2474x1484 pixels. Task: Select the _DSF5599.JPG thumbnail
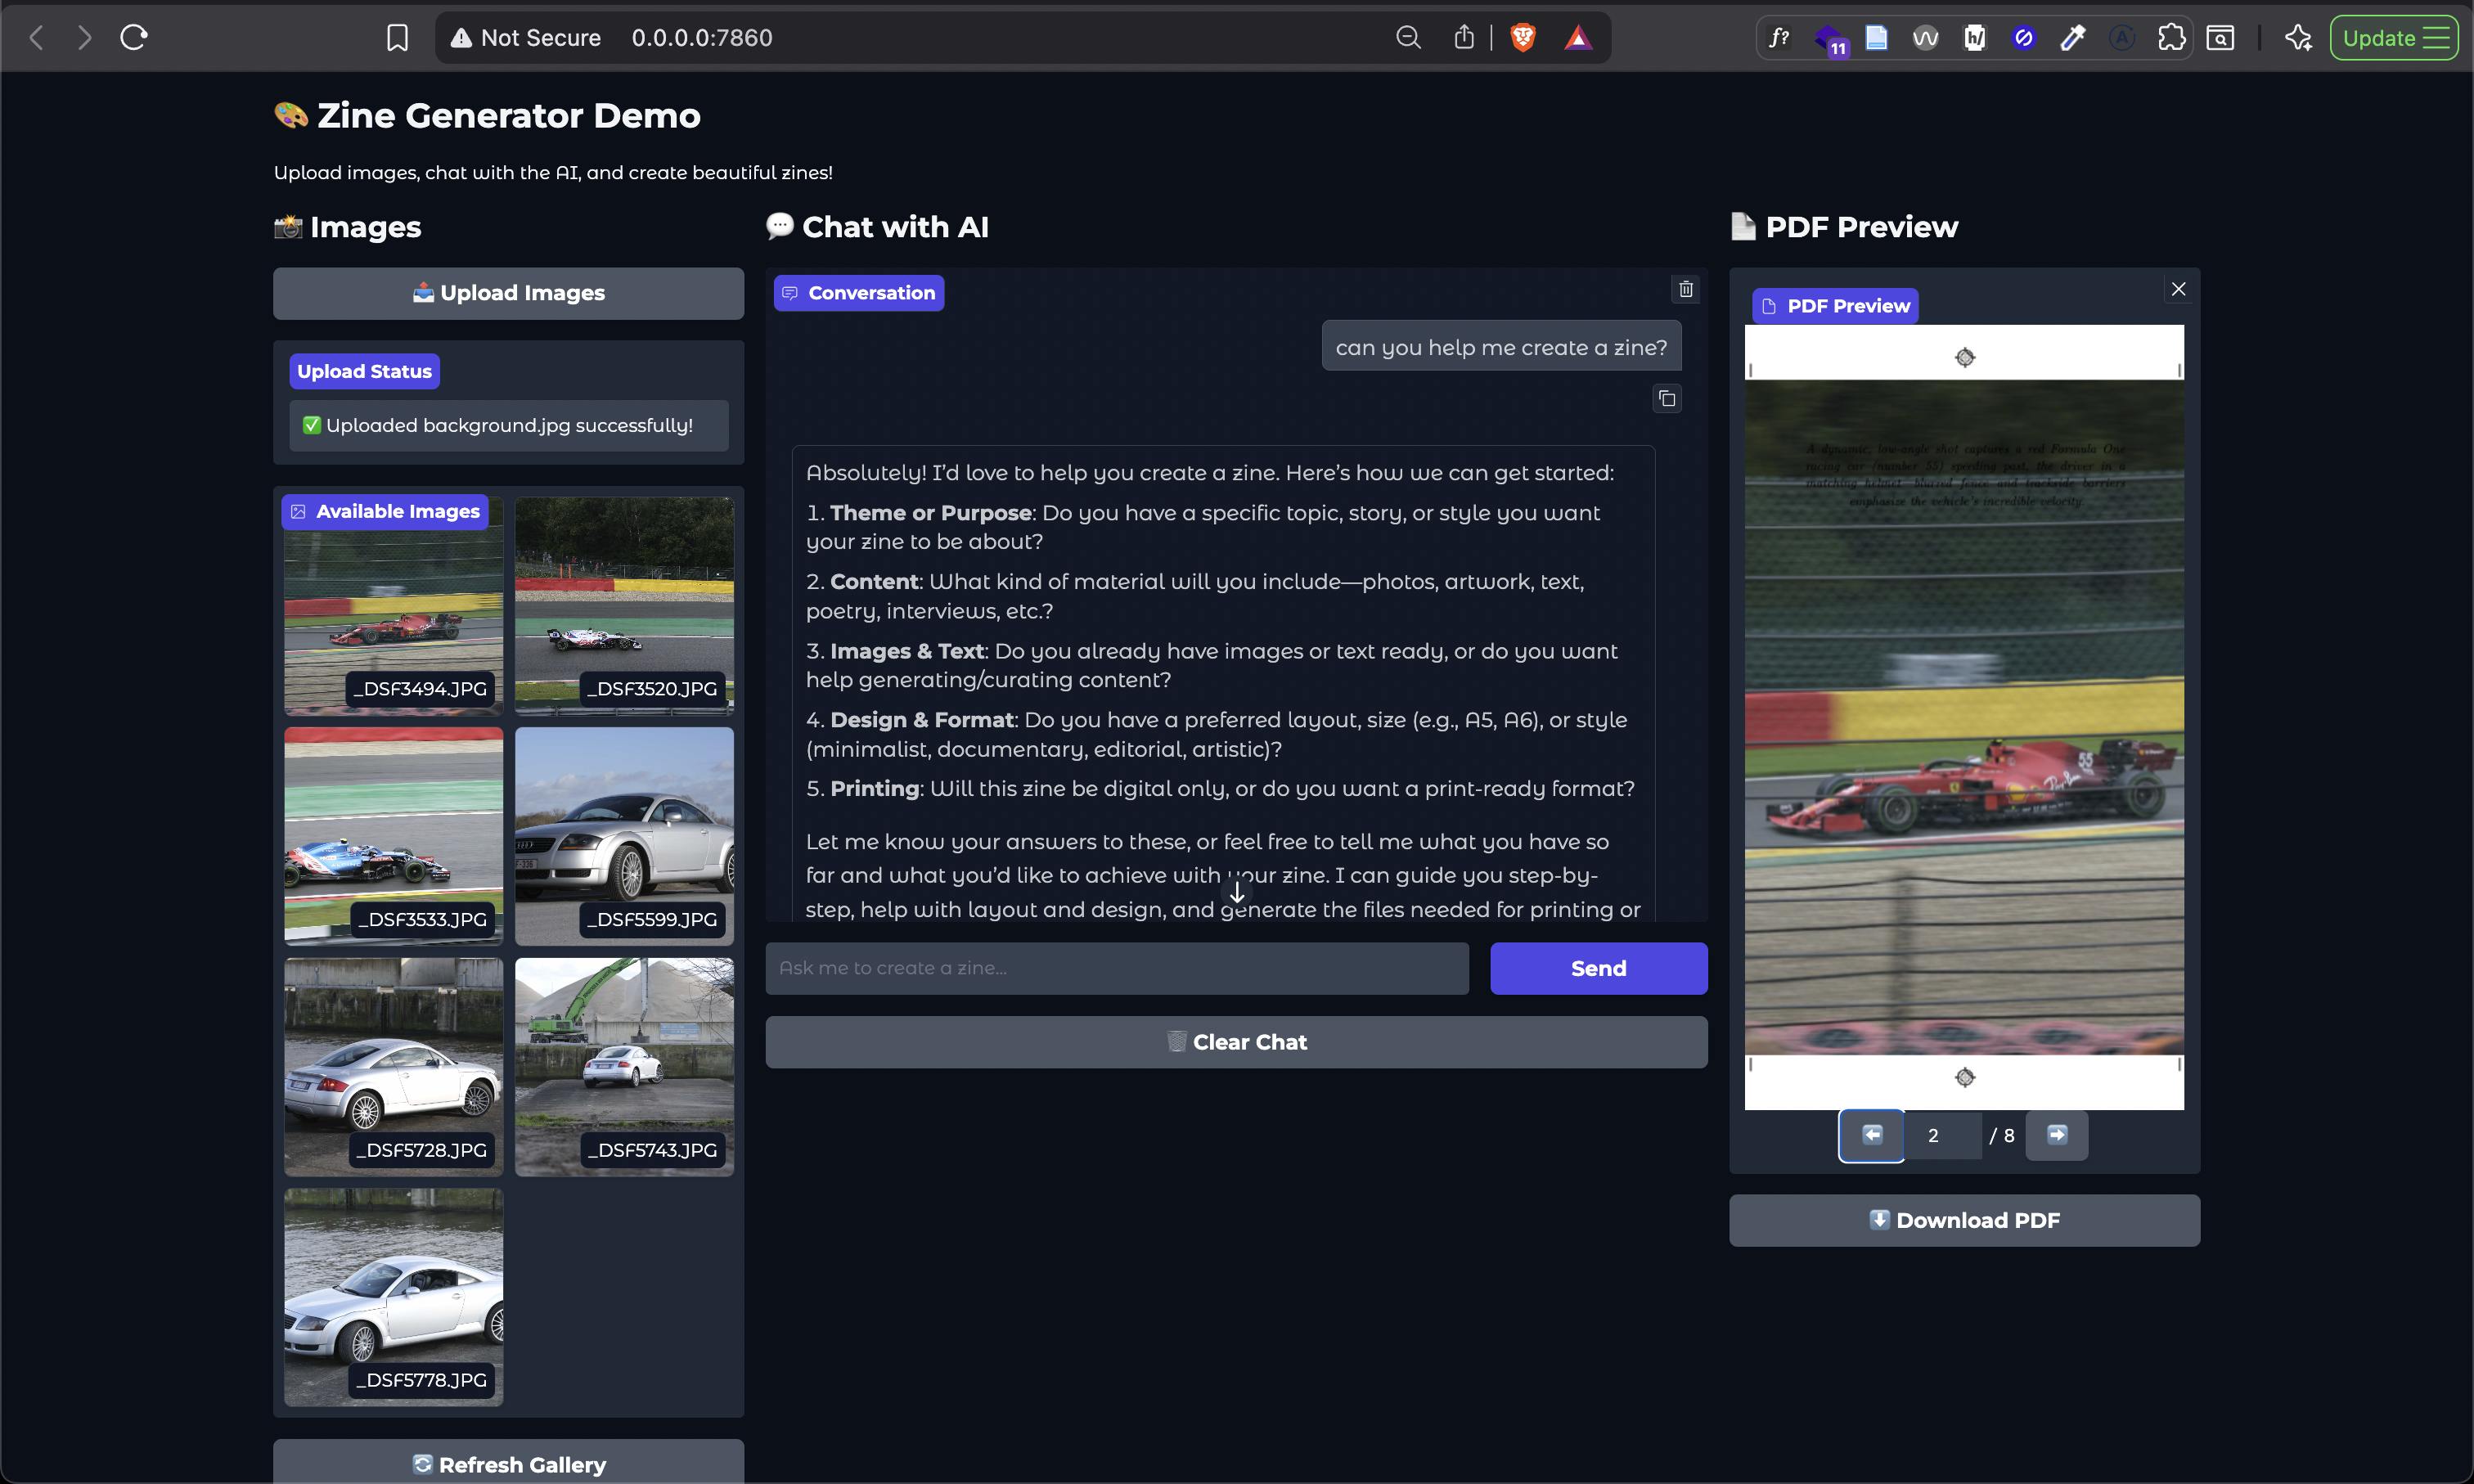(x=624, y=835)
